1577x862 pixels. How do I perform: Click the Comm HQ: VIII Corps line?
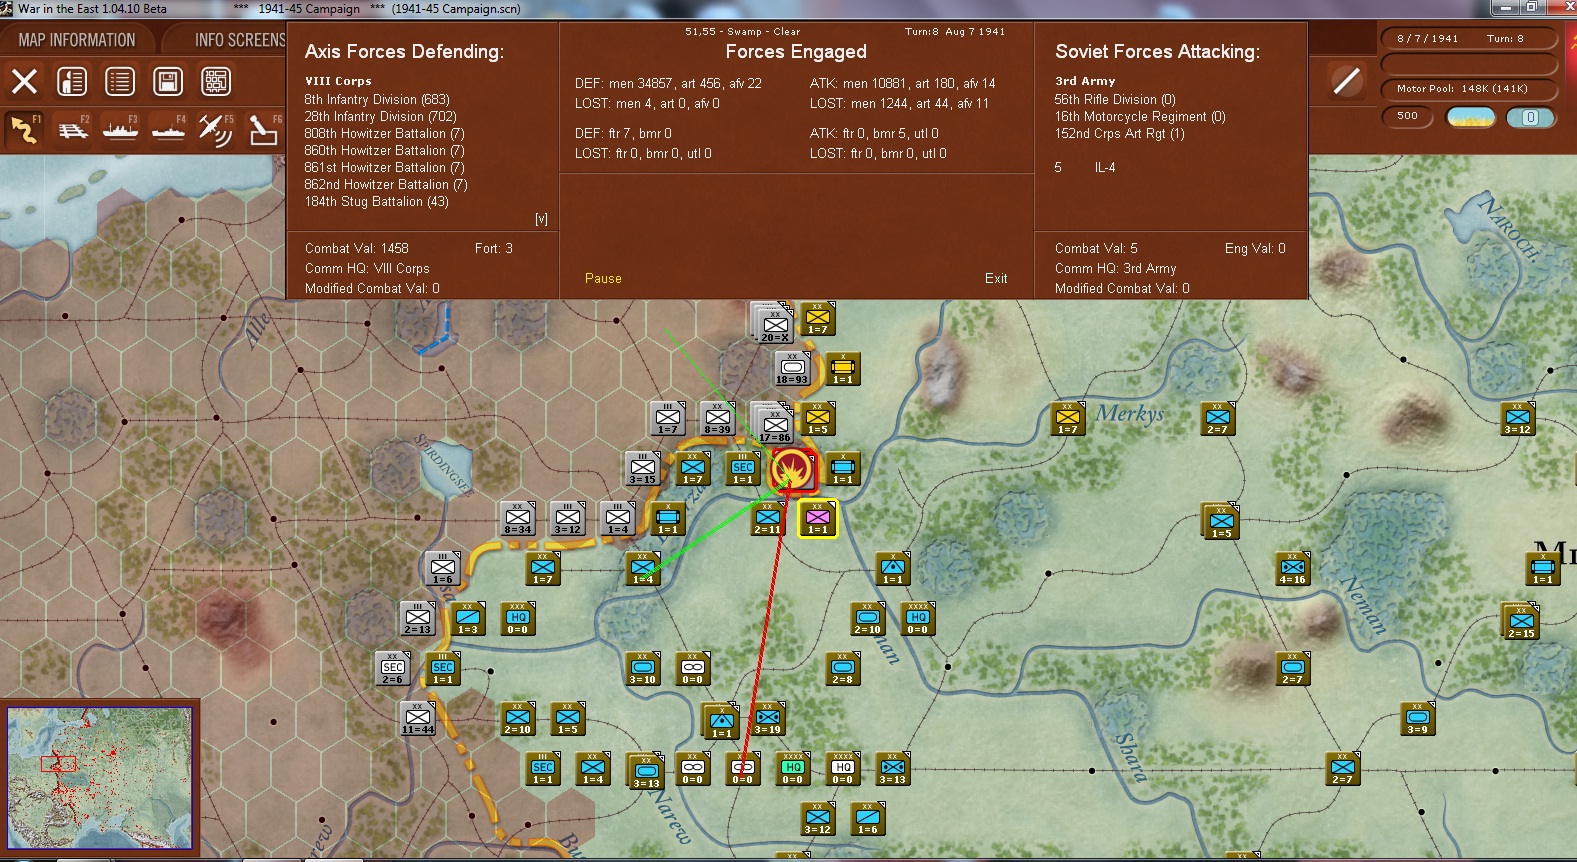[367, 269]
